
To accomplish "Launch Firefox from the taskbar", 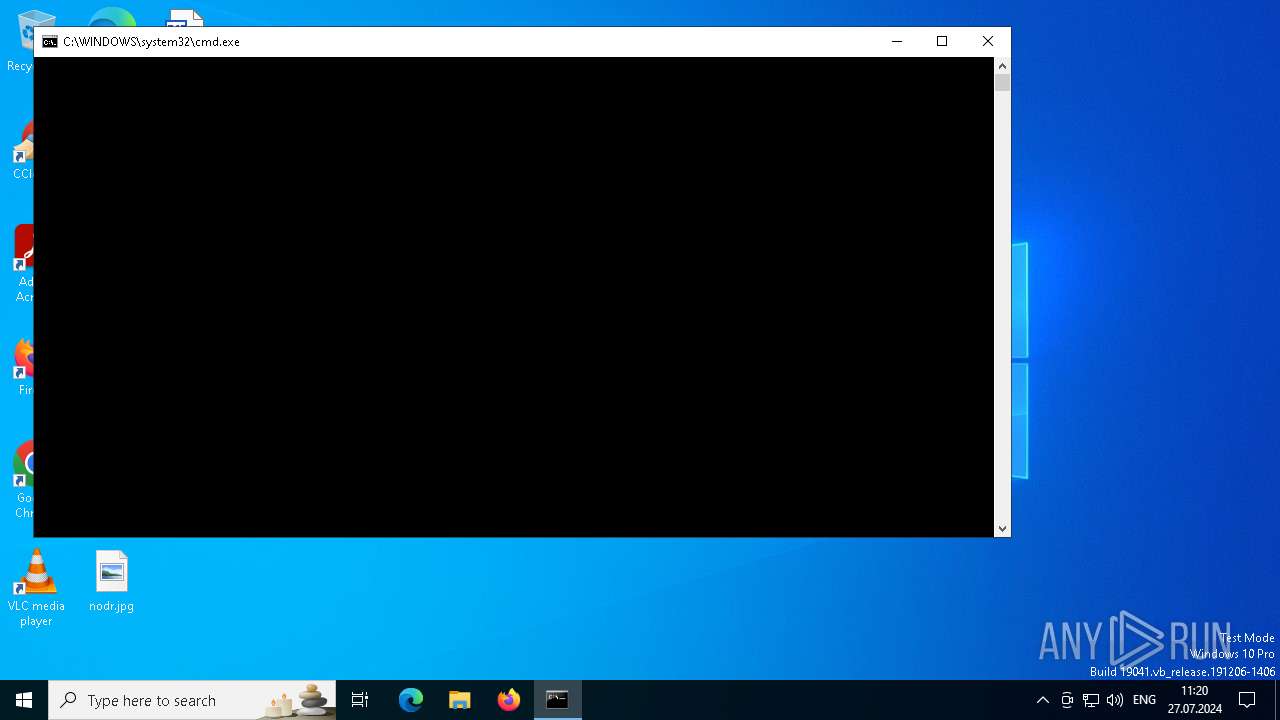I will (x=509, y=700).
